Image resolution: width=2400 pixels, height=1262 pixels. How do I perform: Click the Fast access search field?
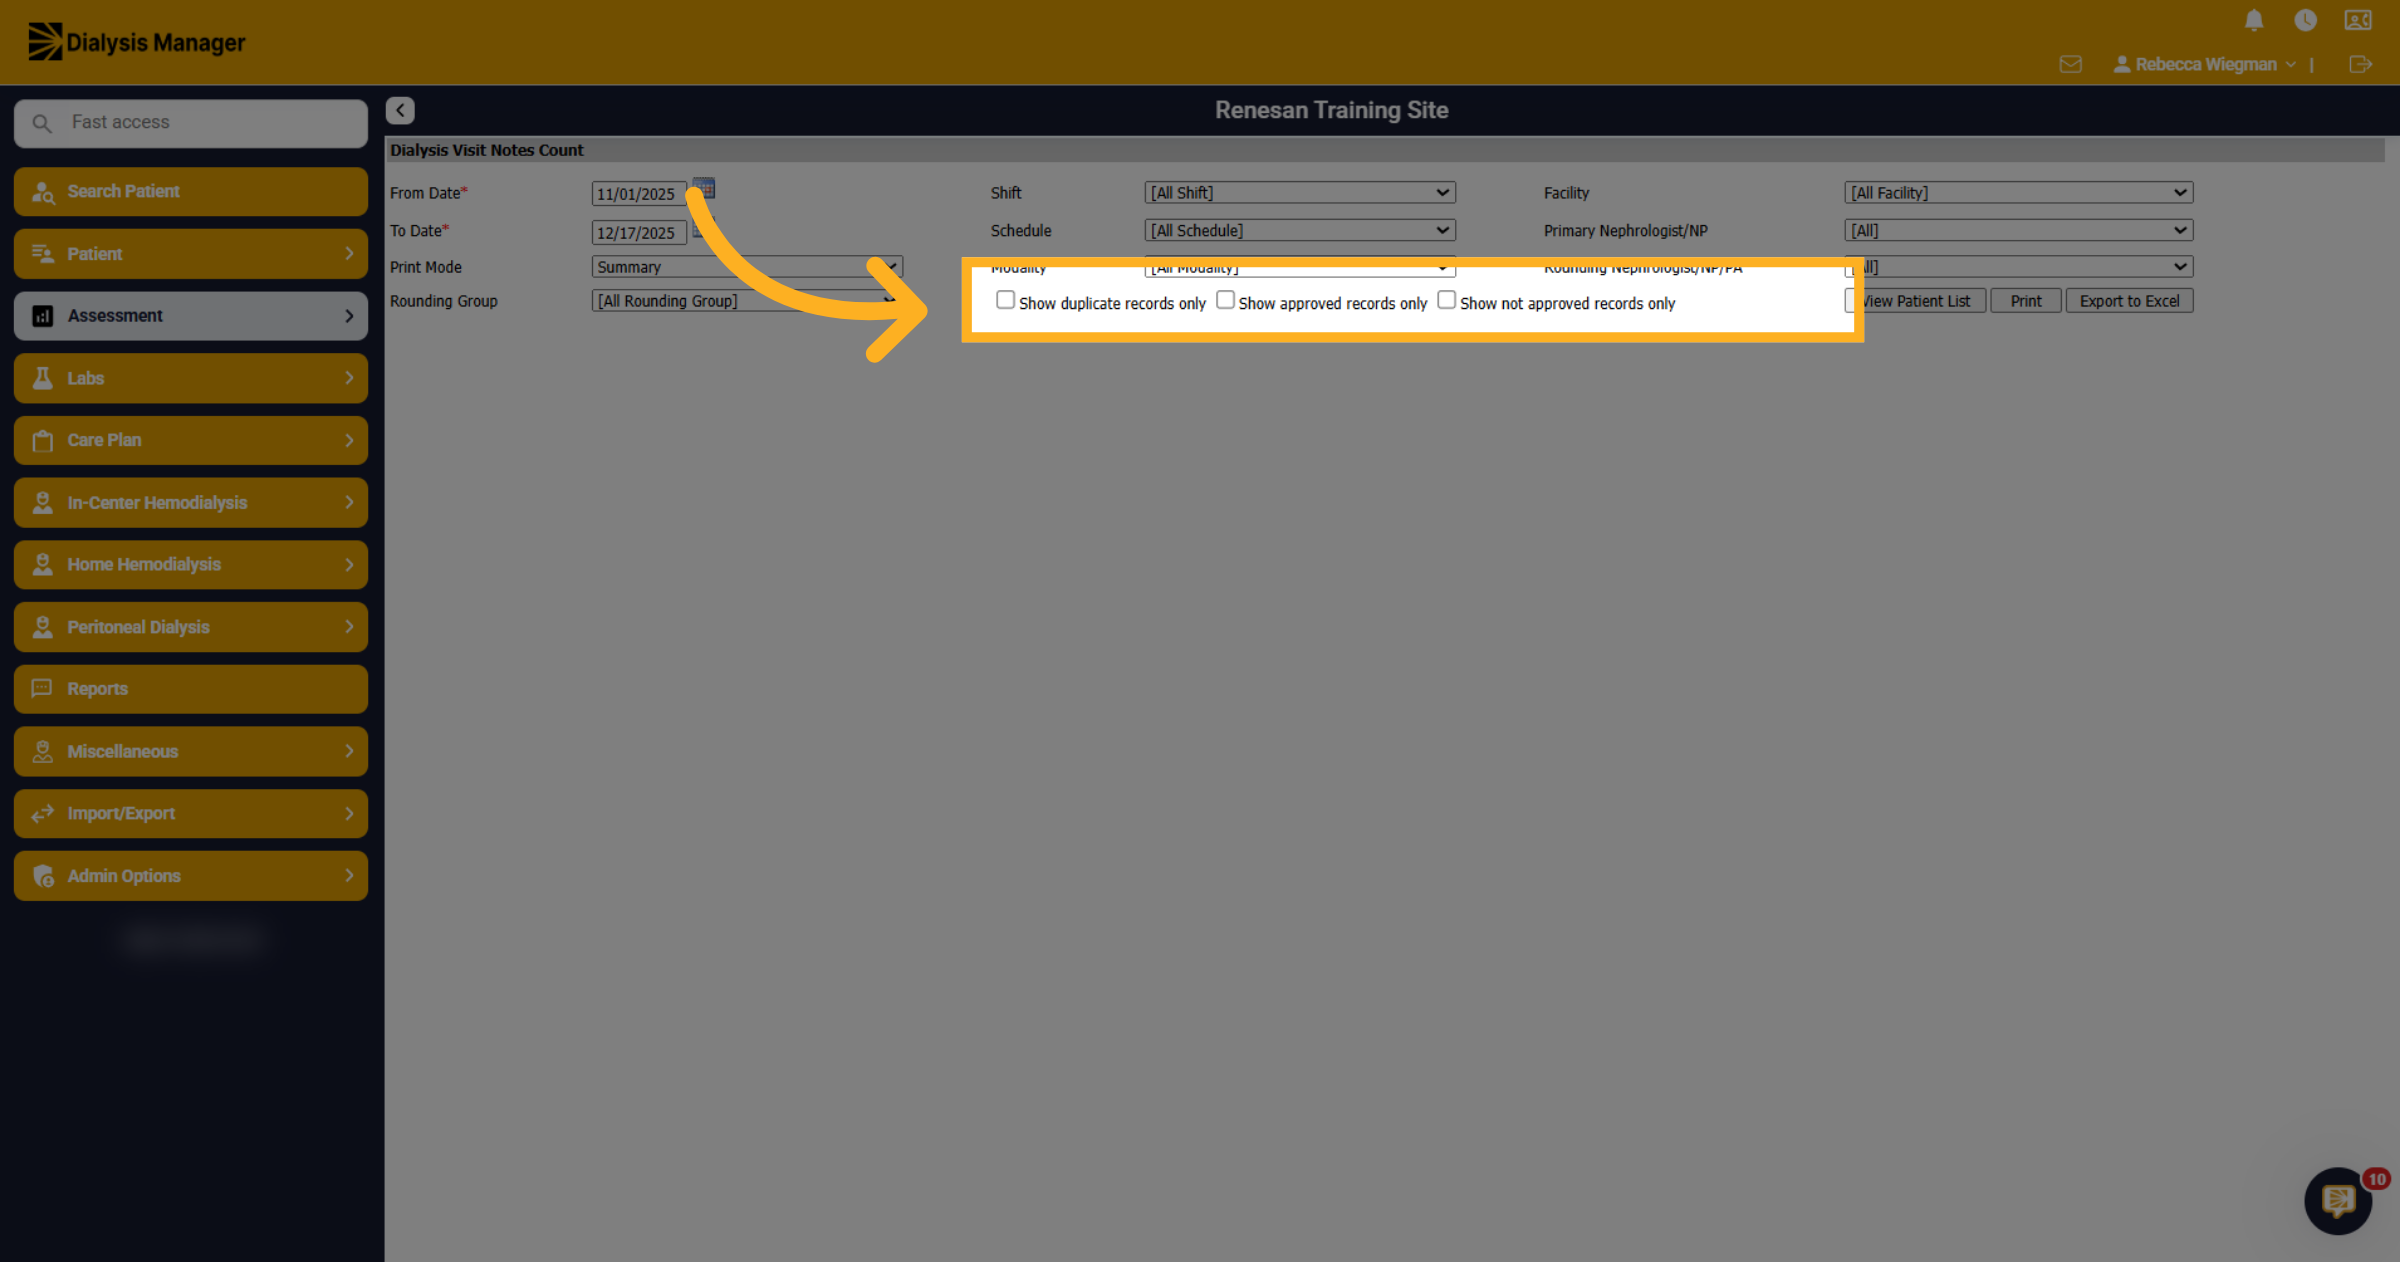pyautogui.click(x=191, y=122)
